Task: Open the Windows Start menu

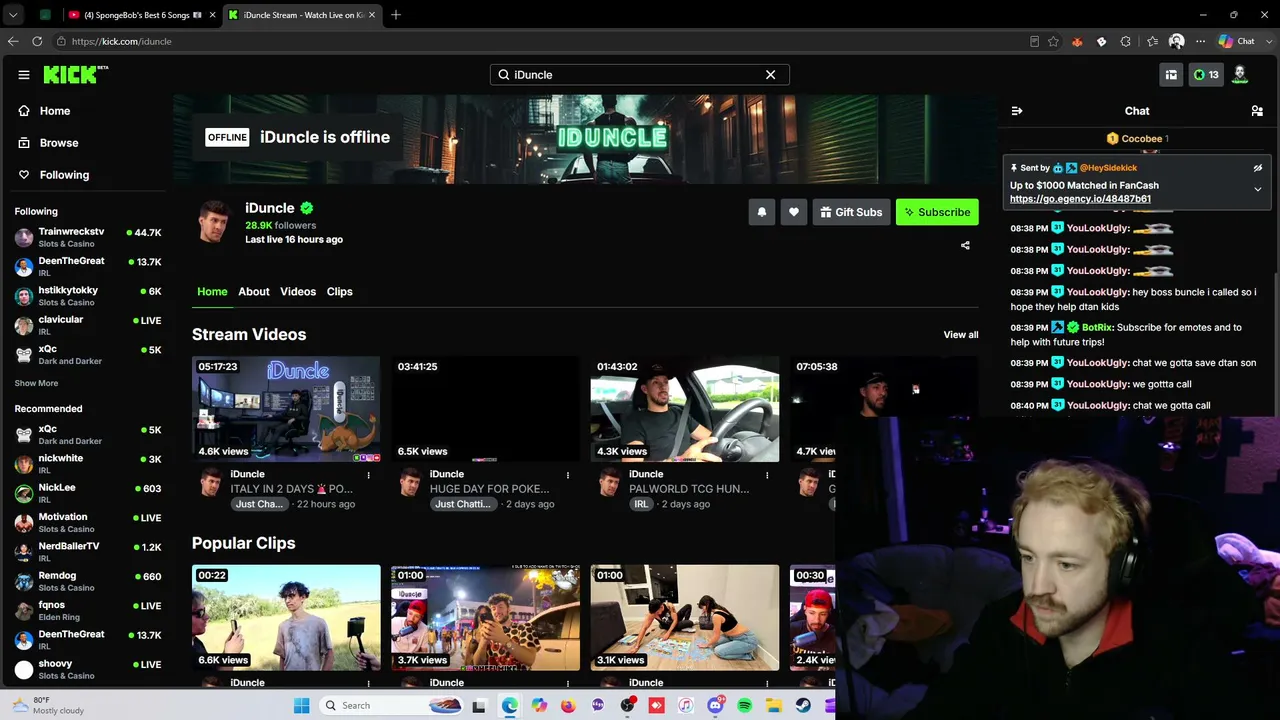Action: coord(301,706)
